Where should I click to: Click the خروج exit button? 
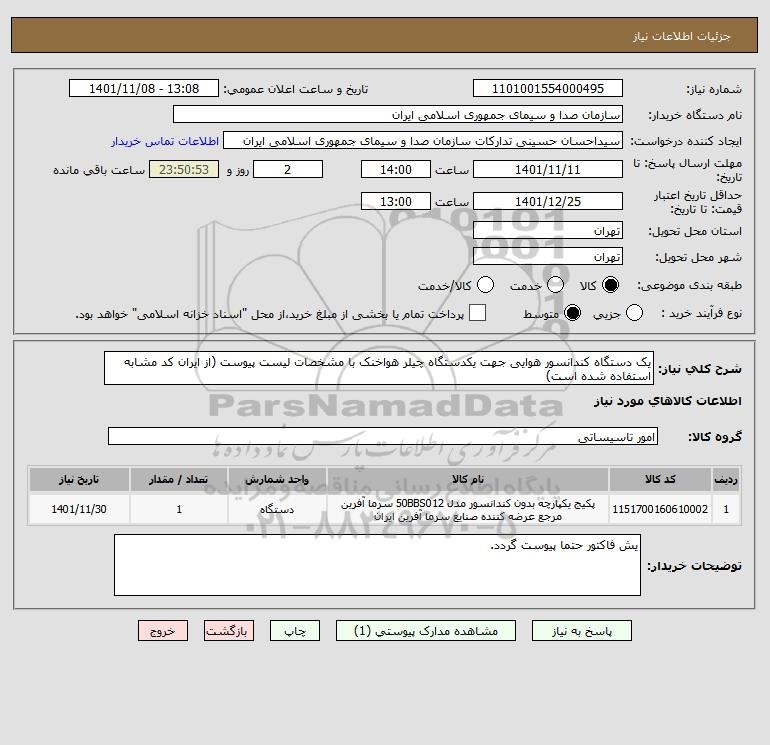pos(163,631)
